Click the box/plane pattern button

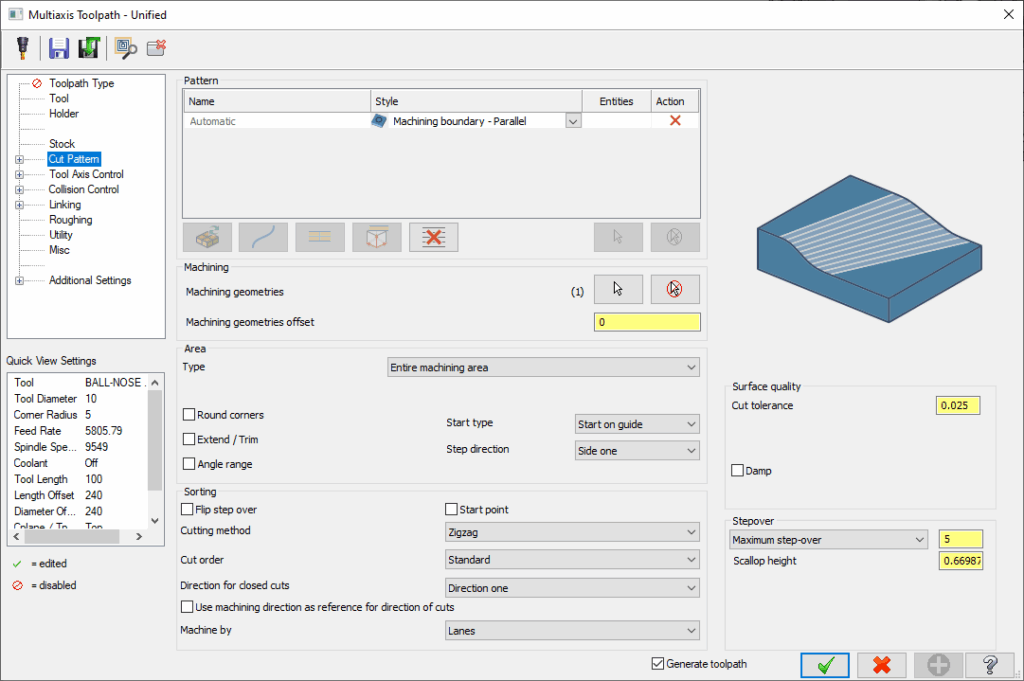377,237
